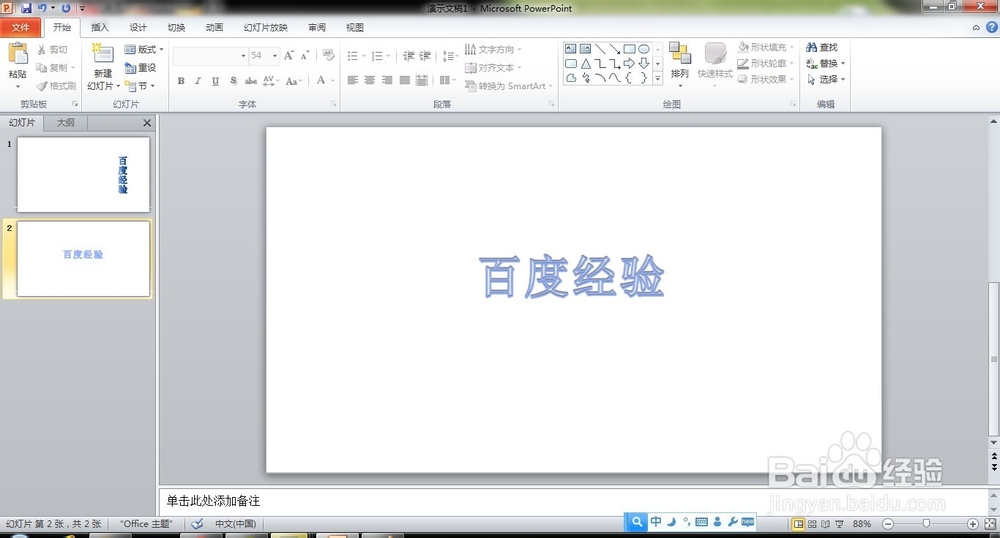Increase font size with the grow icon
This screenshot has width=1000, height=538.
pos(289,56)
